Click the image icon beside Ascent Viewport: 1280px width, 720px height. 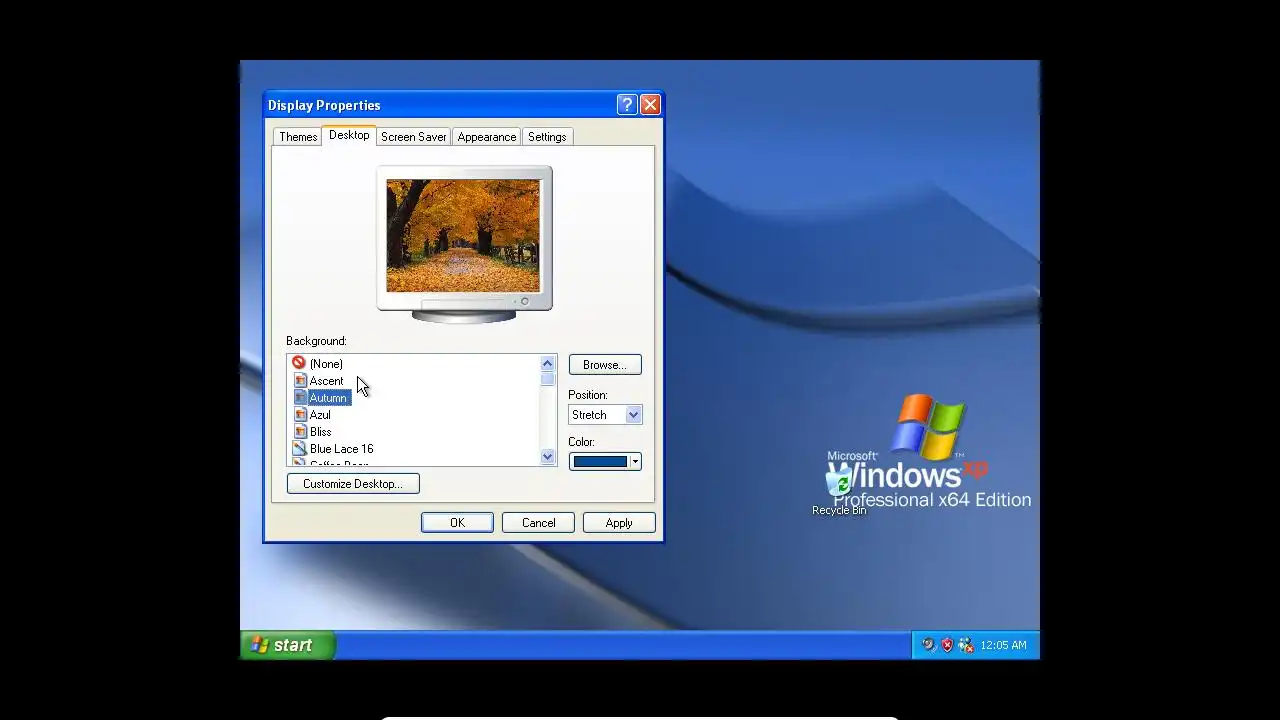[300, 381]
